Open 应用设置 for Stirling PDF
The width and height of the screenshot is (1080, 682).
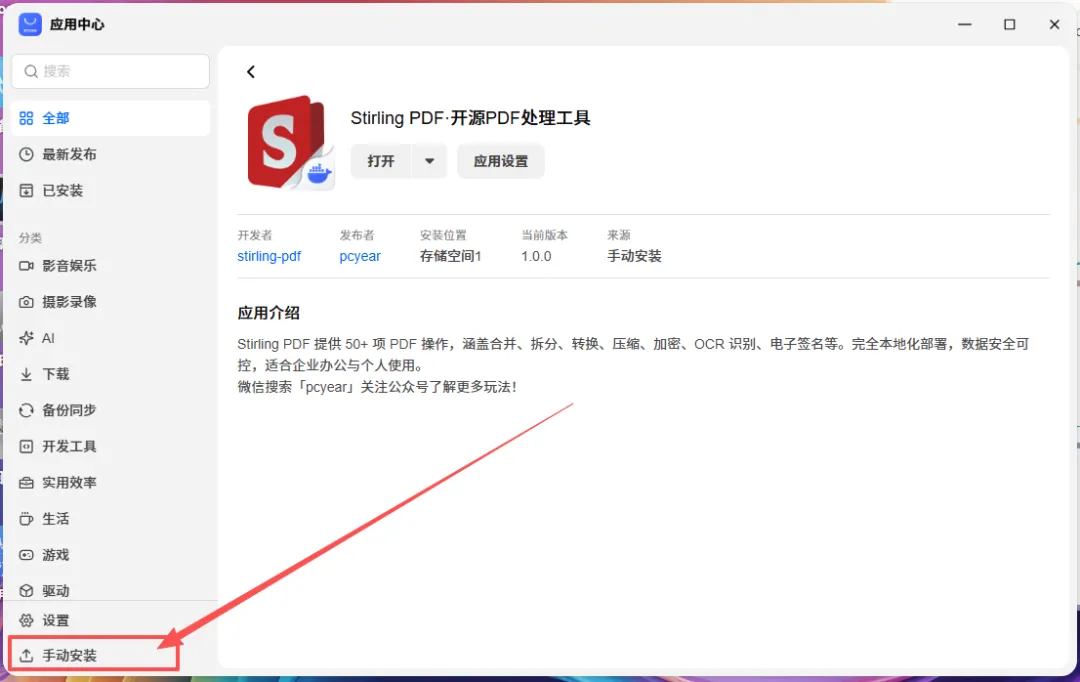click(x=501, y=161)
